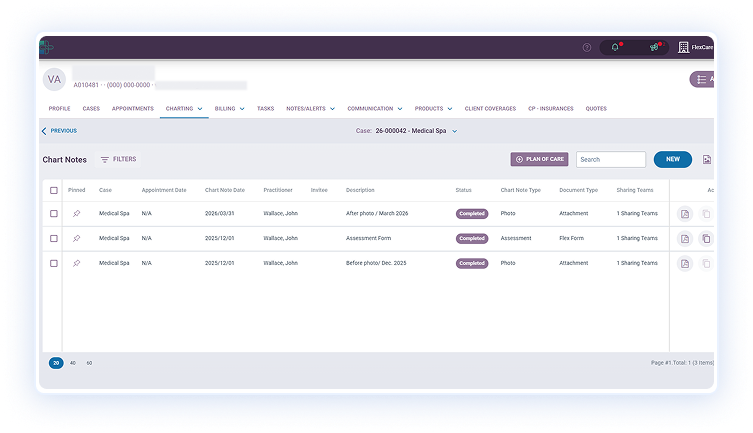Open the notifications bell icon
753x433 pixels.
tap(615, 47)
